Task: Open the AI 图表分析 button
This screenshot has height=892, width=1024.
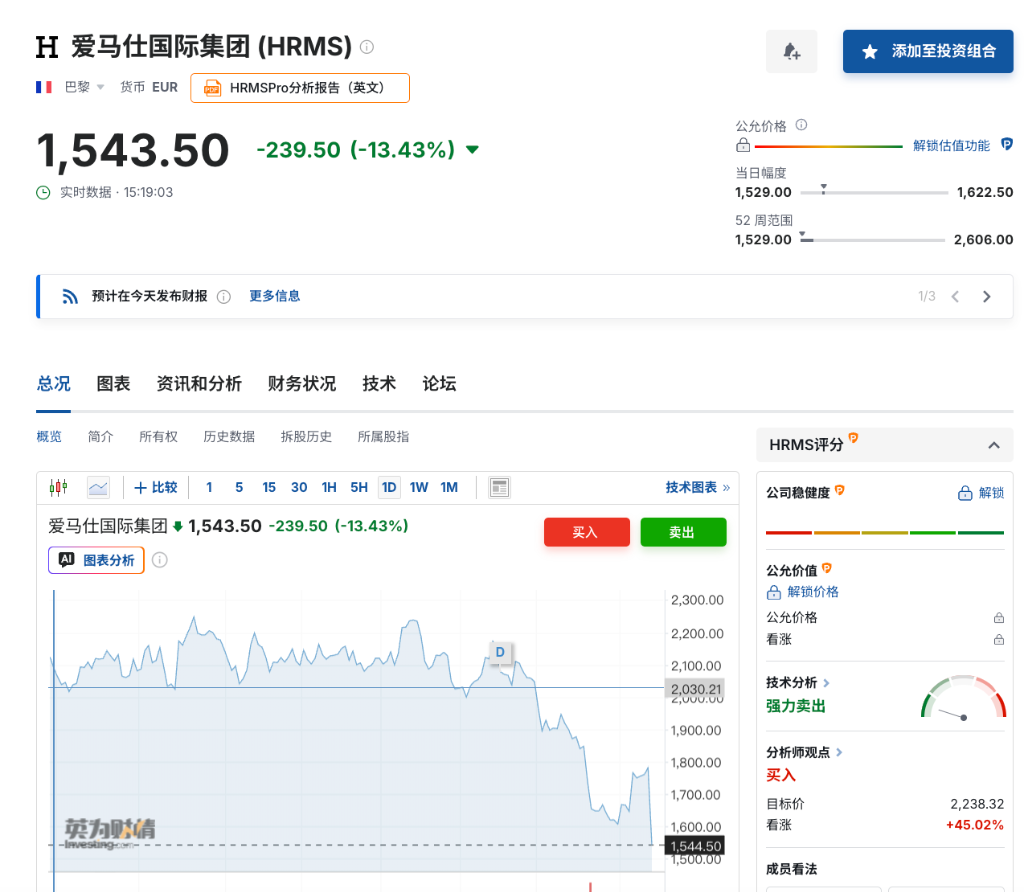Action: pos(96,560)
